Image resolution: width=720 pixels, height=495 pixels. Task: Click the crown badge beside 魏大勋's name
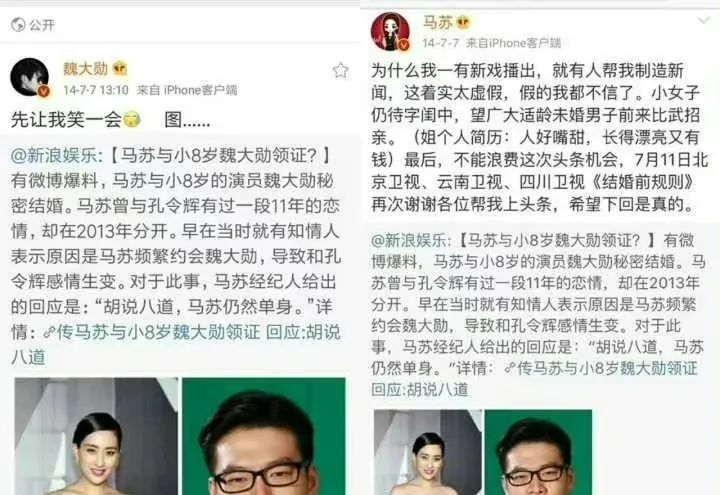[120, 69]
